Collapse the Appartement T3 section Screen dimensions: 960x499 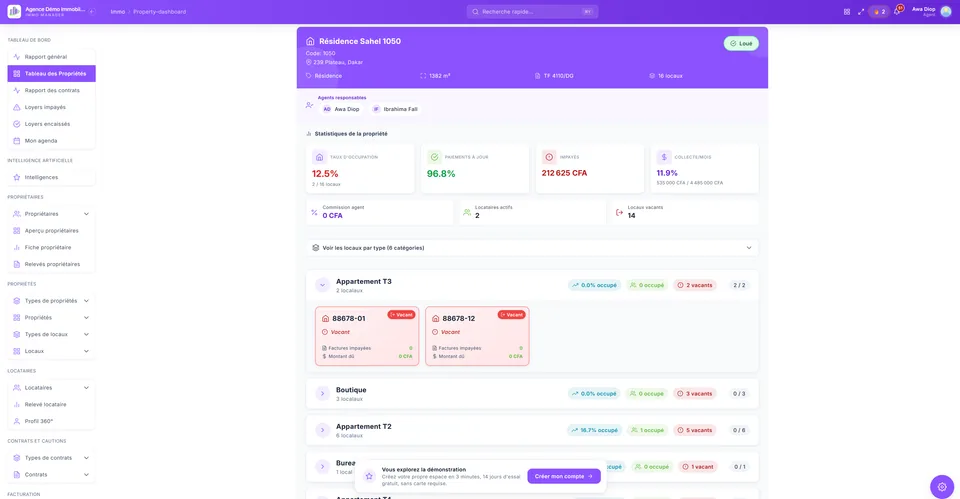(322, 285)
